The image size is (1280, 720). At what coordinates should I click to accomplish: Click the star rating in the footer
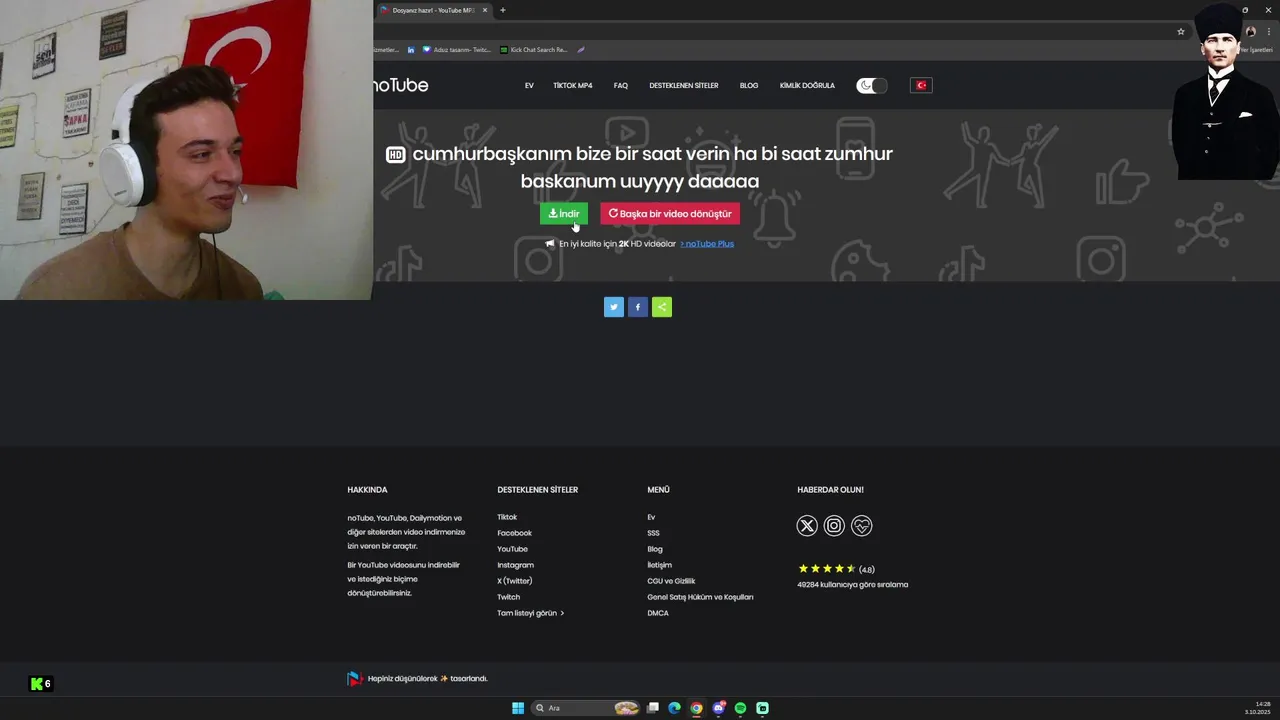pos(827,569)
